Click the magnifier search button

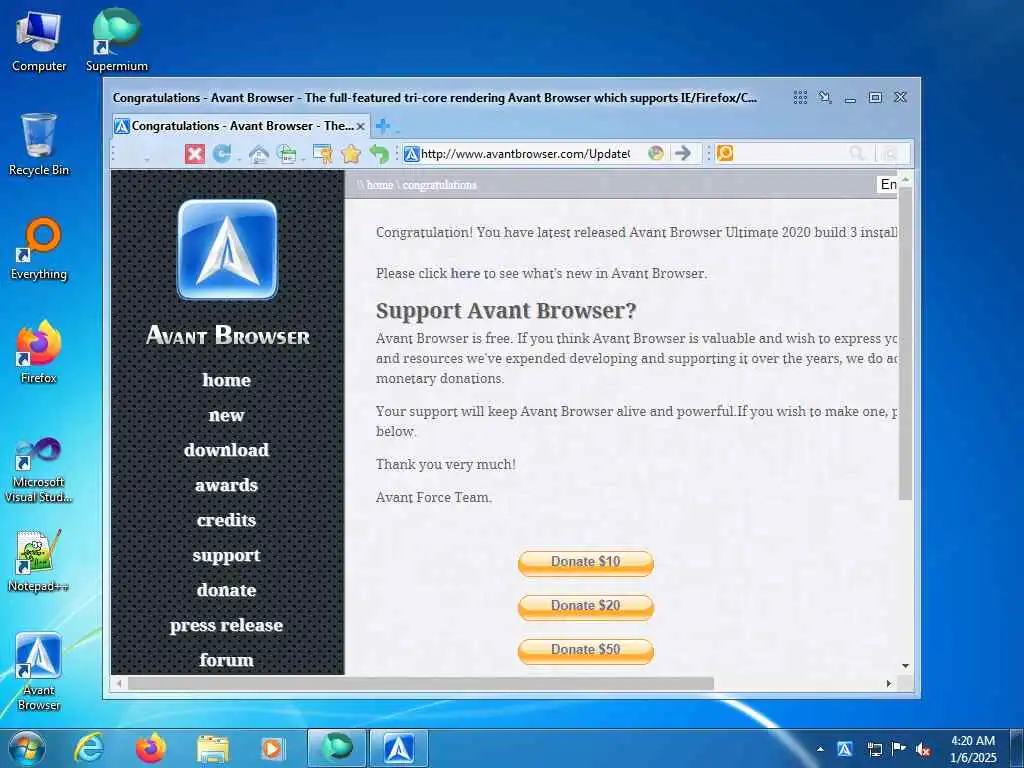[x=857, y=153]
